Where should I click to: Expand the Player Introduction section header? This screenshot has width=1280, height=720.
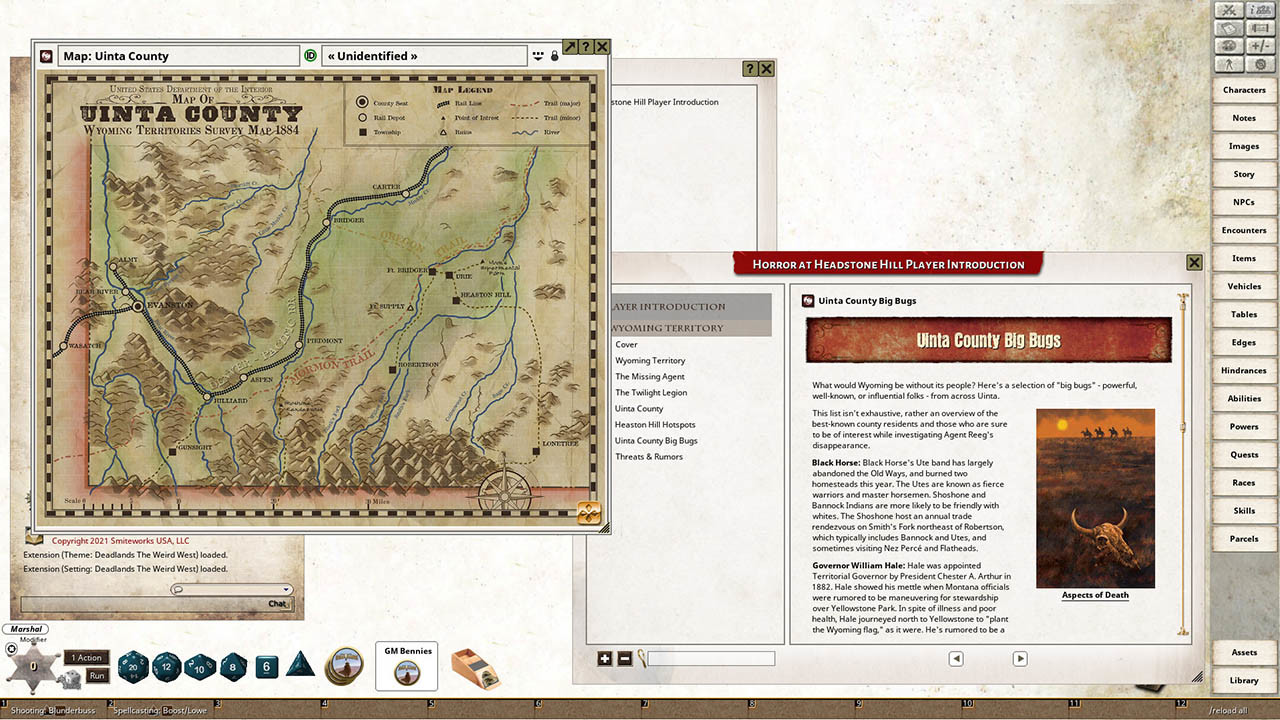coord(691,306)
